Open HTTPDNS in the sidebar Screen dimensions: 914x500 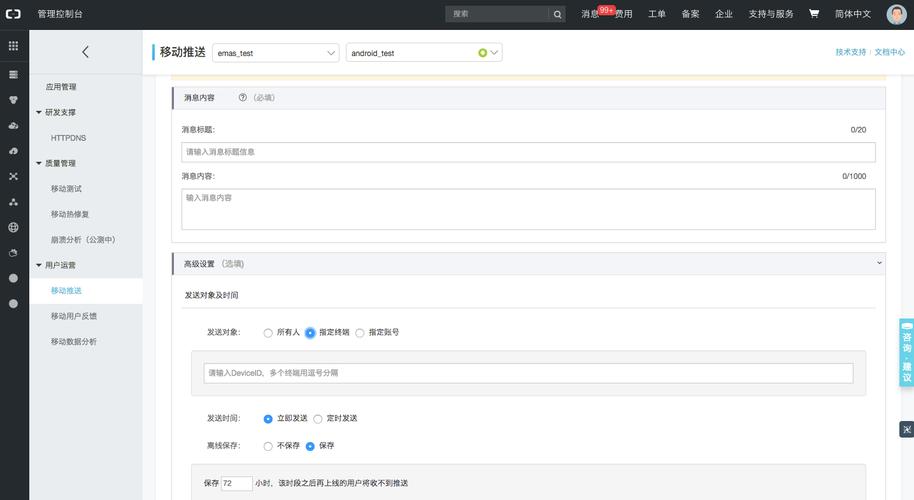(68, 138)
